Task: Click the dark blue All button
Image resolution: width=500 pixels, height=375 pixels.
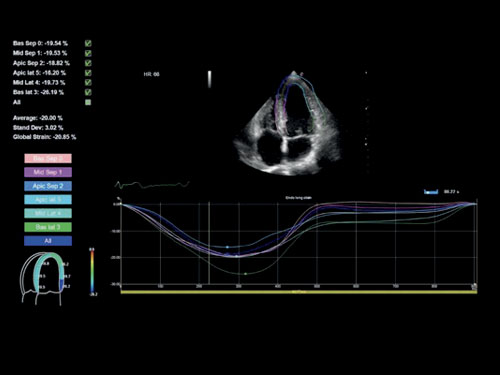Action: coord(48,241)
